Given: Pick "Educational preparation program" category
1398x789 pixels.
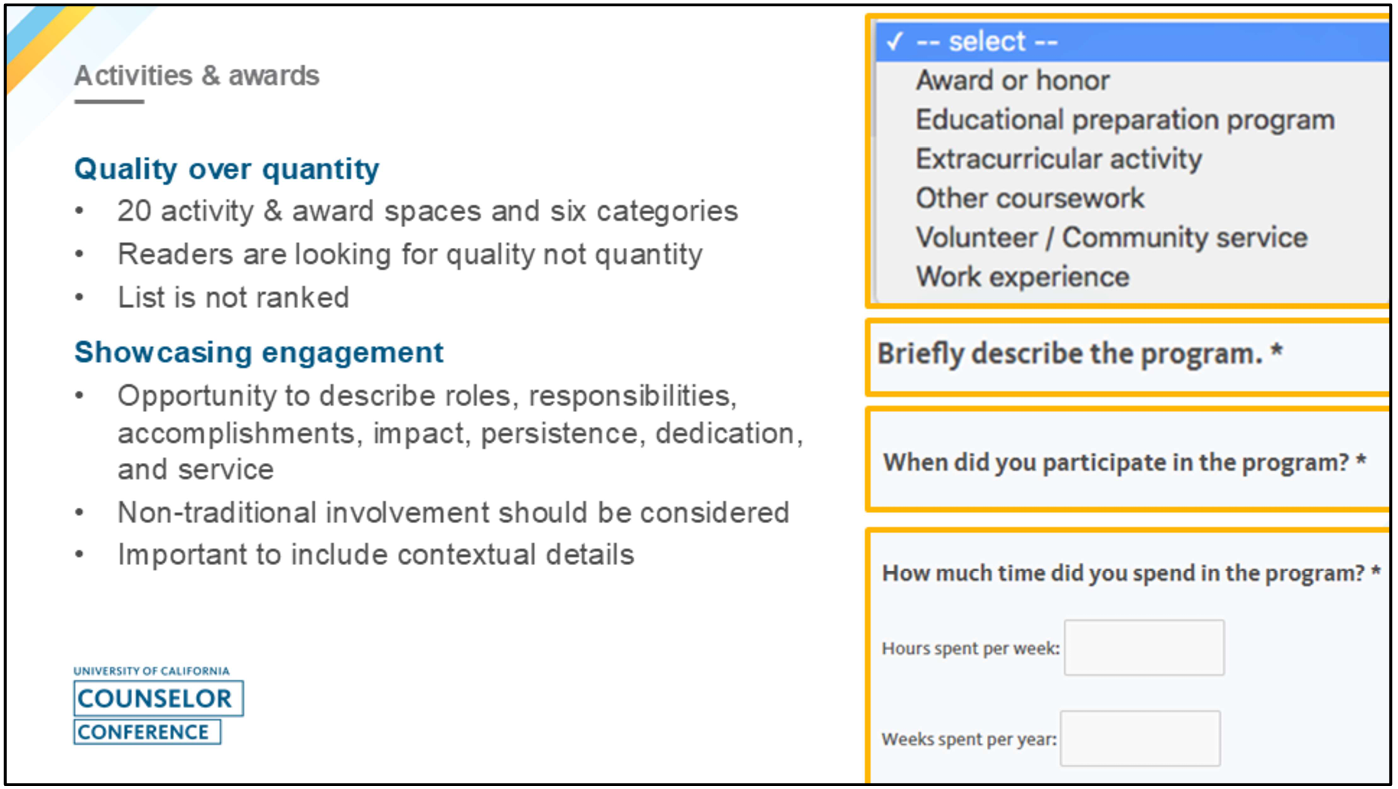Looking at the screenshot, I should [1124, 120].
